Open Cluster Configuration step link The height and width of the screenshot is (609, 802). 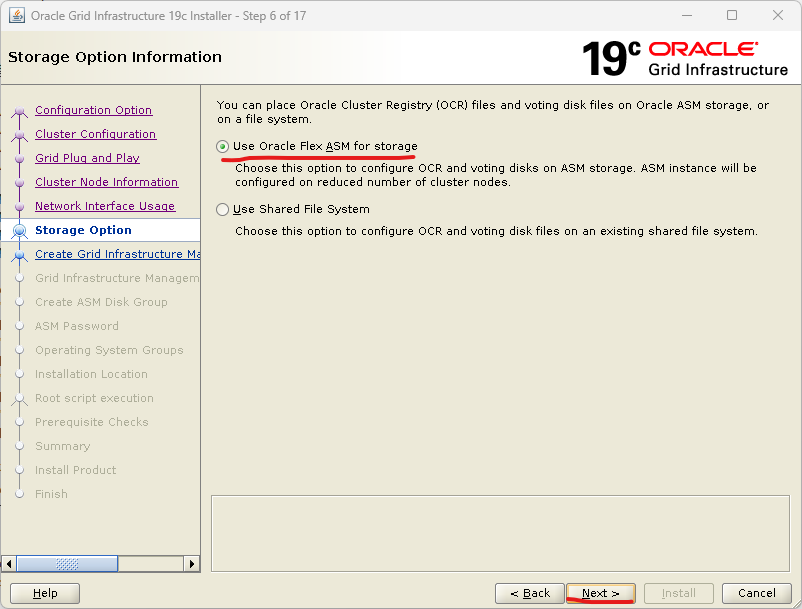tap(96, 134)
